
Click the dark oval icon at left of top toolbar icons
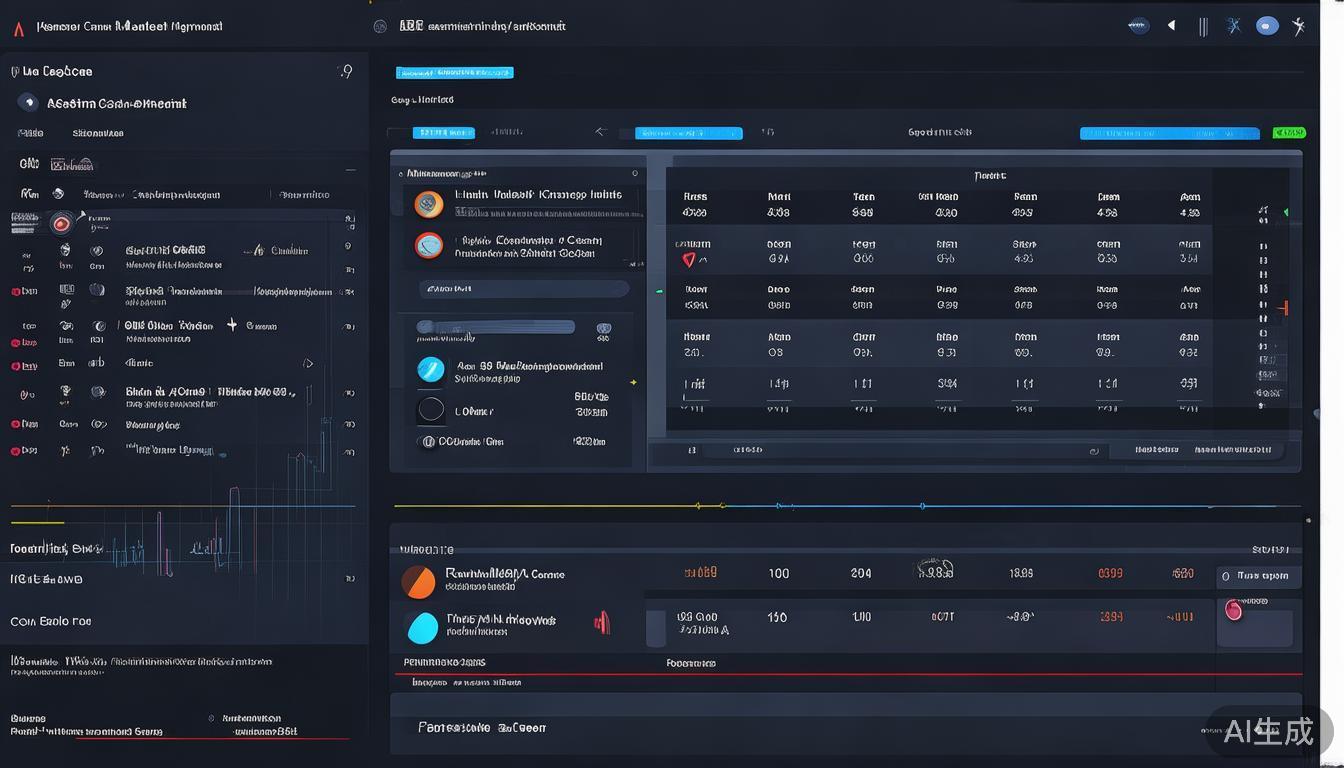[x=1138, y=26]
